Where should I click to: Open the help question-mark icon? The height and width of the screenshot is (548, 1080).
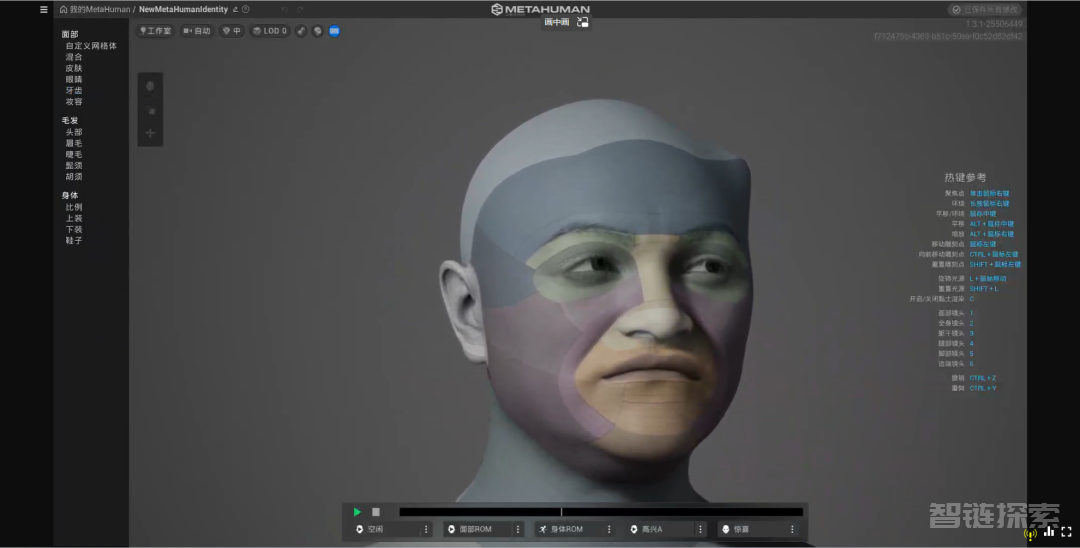coord(246,10)
